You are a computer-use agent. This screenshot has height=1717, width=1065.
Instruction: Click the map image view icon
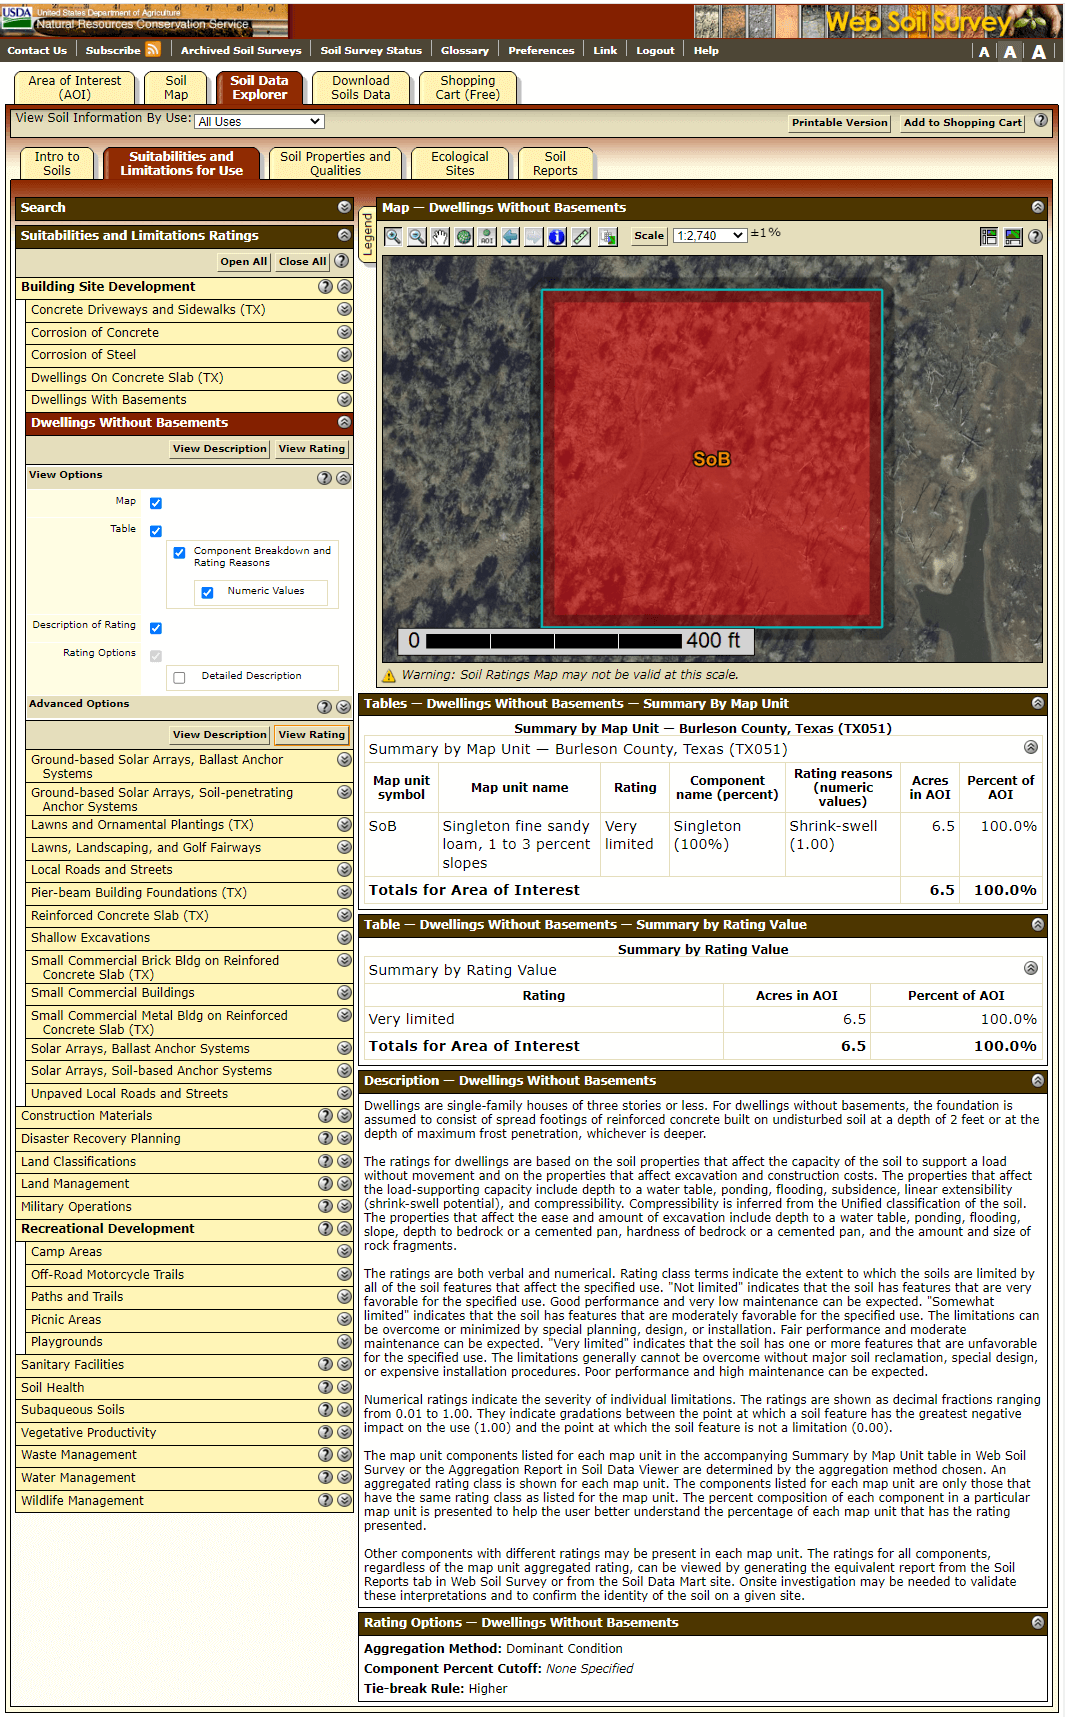tap(1013, 237)
